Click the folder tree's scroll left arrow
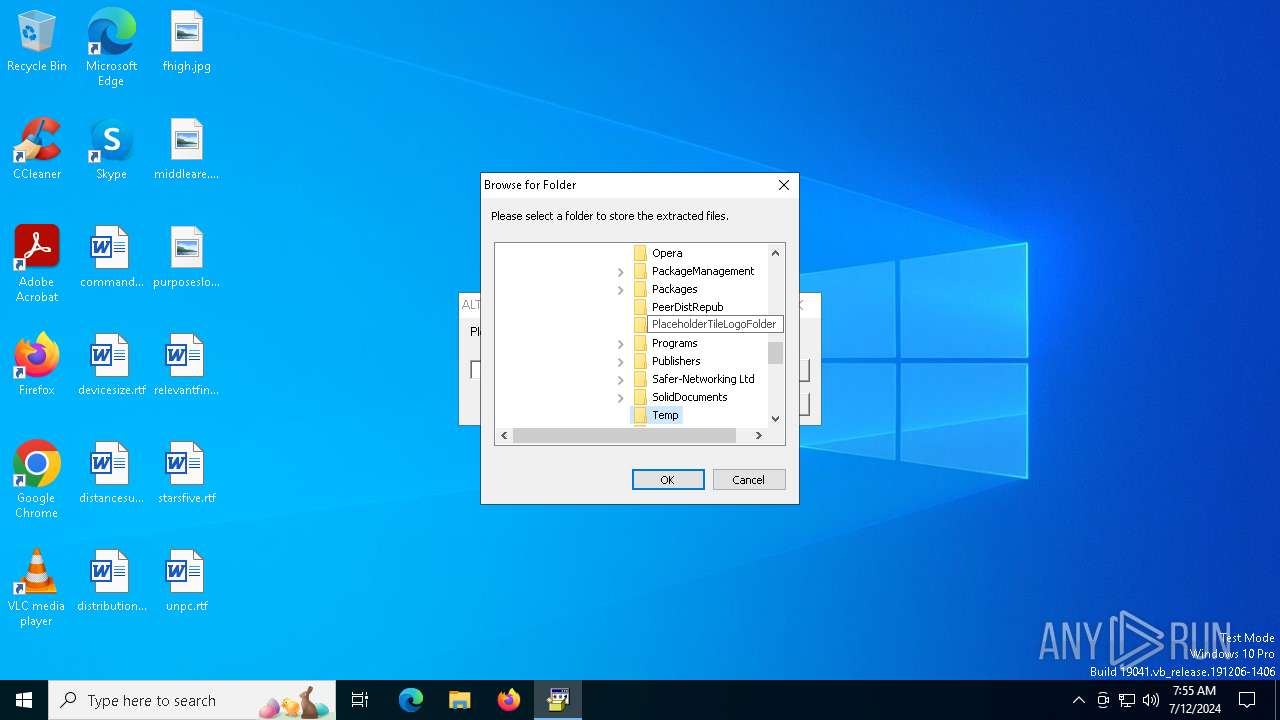This screenshot has height=720, width=1280. (504, 436)
